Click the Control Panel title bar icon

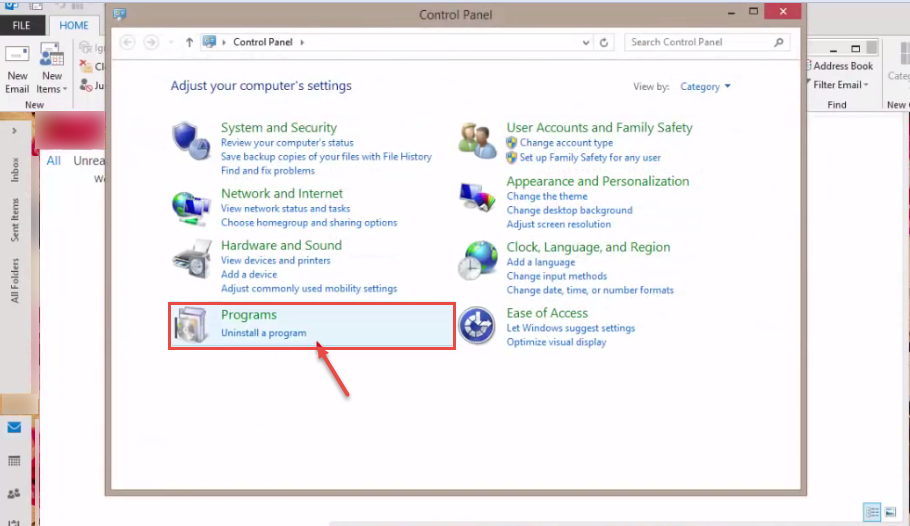click(120, 14)
